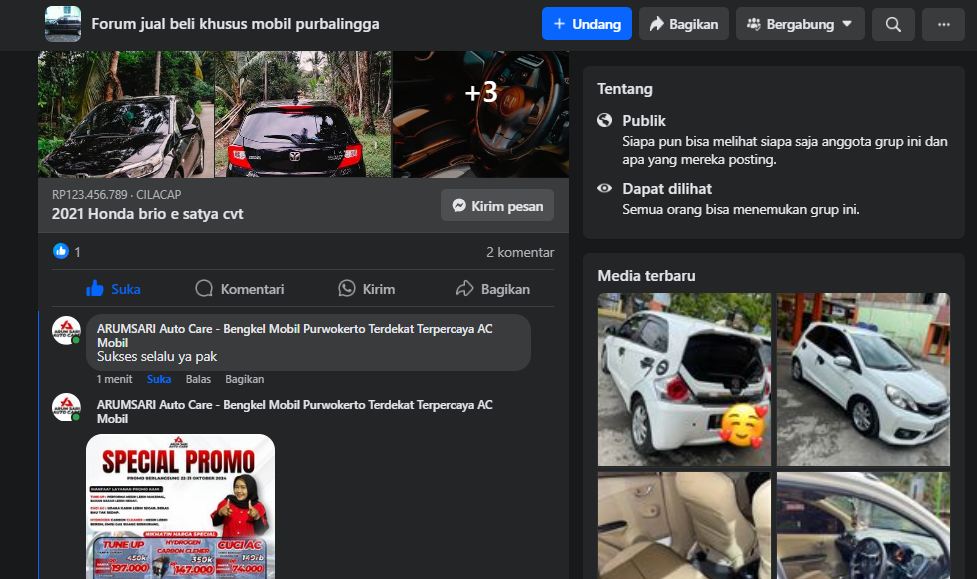977x579 pixels.
Task: Like the 'Sukses selalu ya pak' comment
Action: click(159, 379)
